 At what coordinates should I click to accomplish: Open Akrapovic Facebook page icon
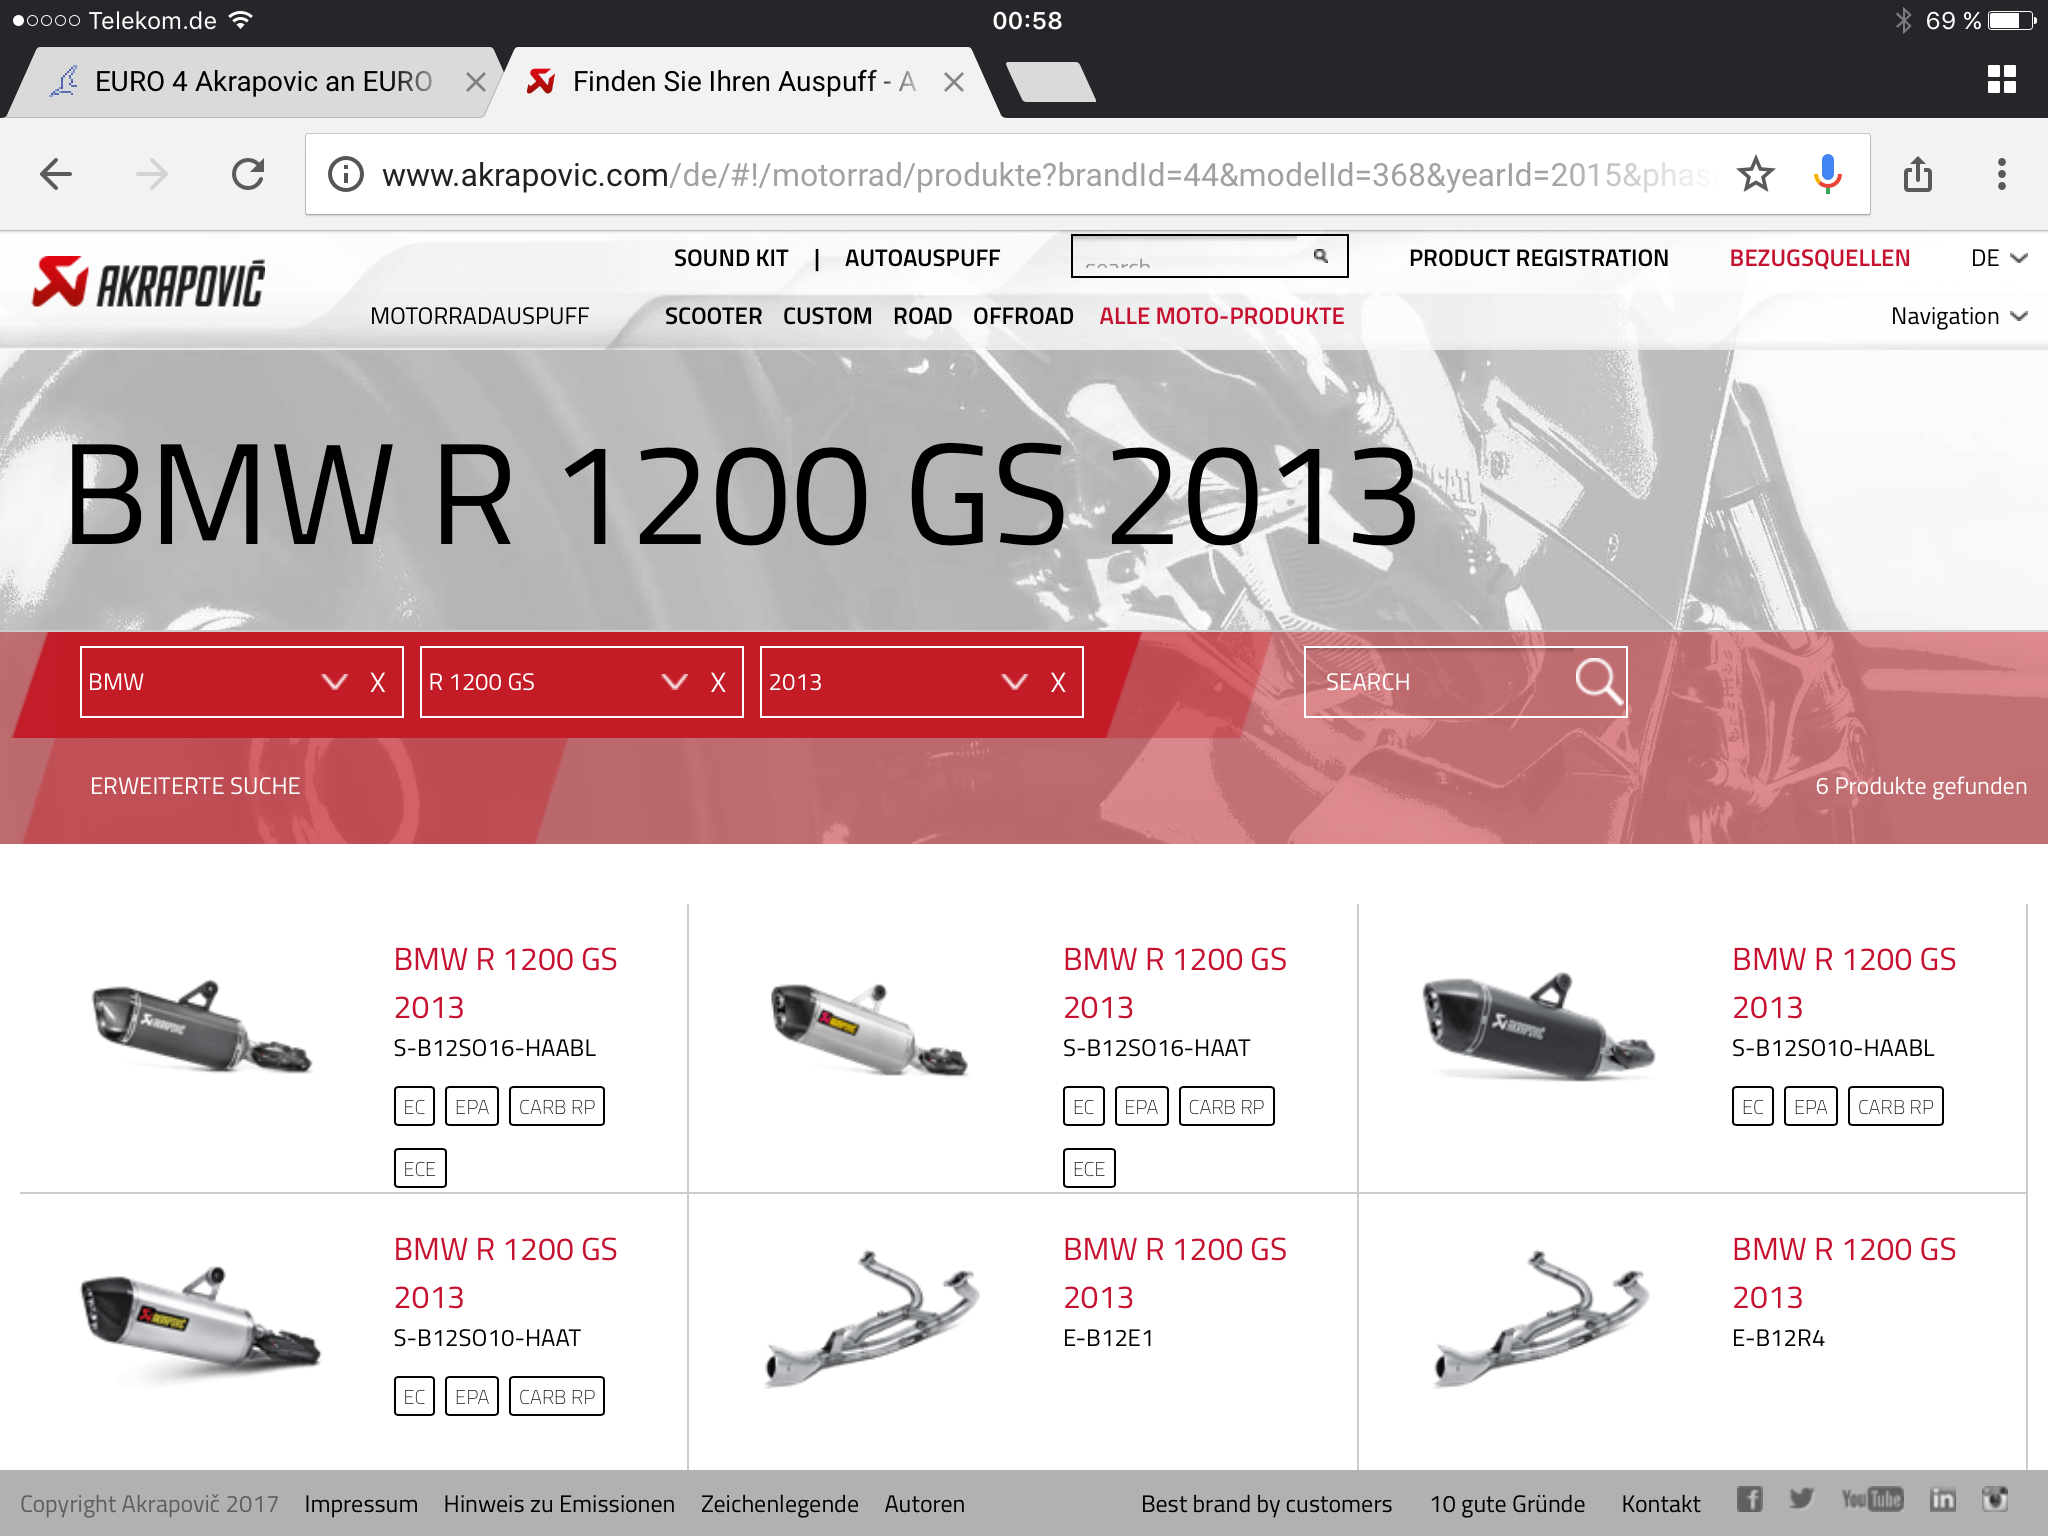[x=1749, y=1499]
